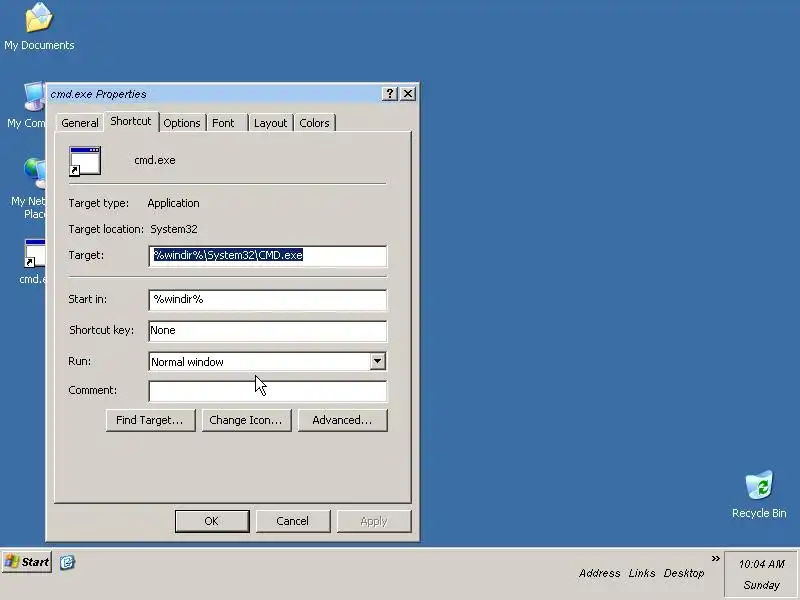Screen dimensions: 800x600
Task: Click the disabled Apply button
Action: 374,521
